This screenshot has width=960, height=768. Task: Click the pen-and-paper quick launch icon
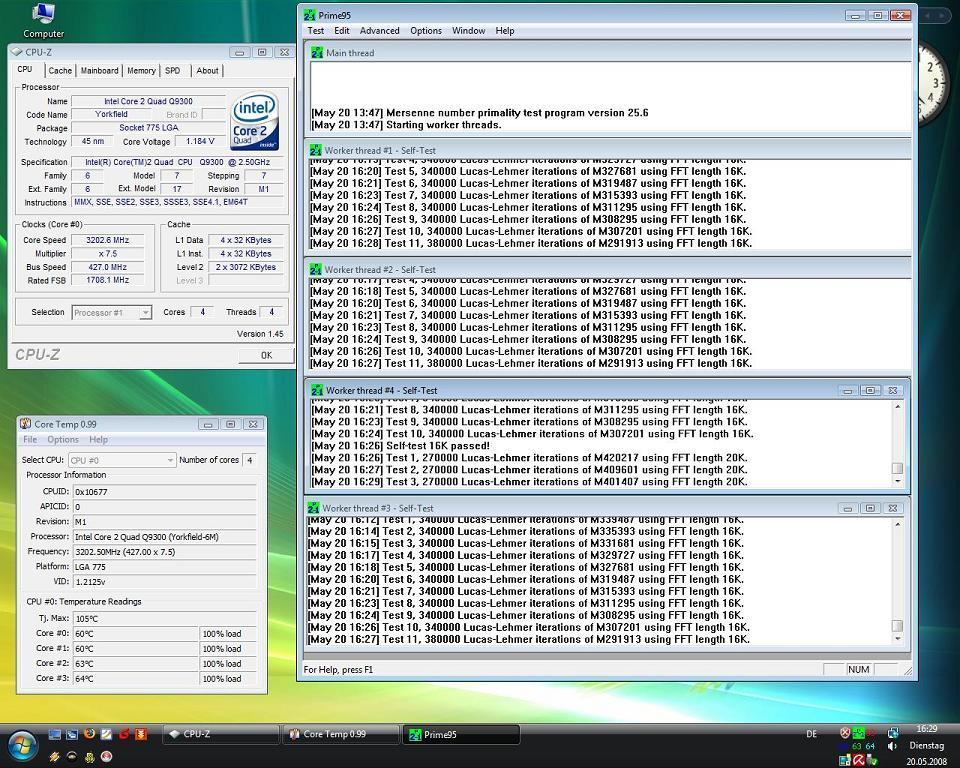pos(107,734)
